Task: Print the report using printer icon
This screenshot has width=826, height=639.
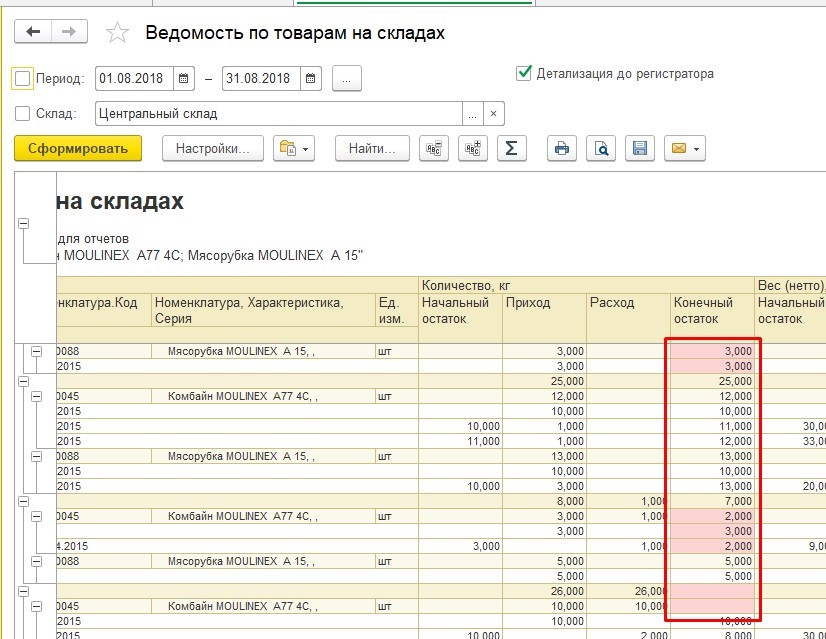Action: pyautogui.click(x=562, y=149)
